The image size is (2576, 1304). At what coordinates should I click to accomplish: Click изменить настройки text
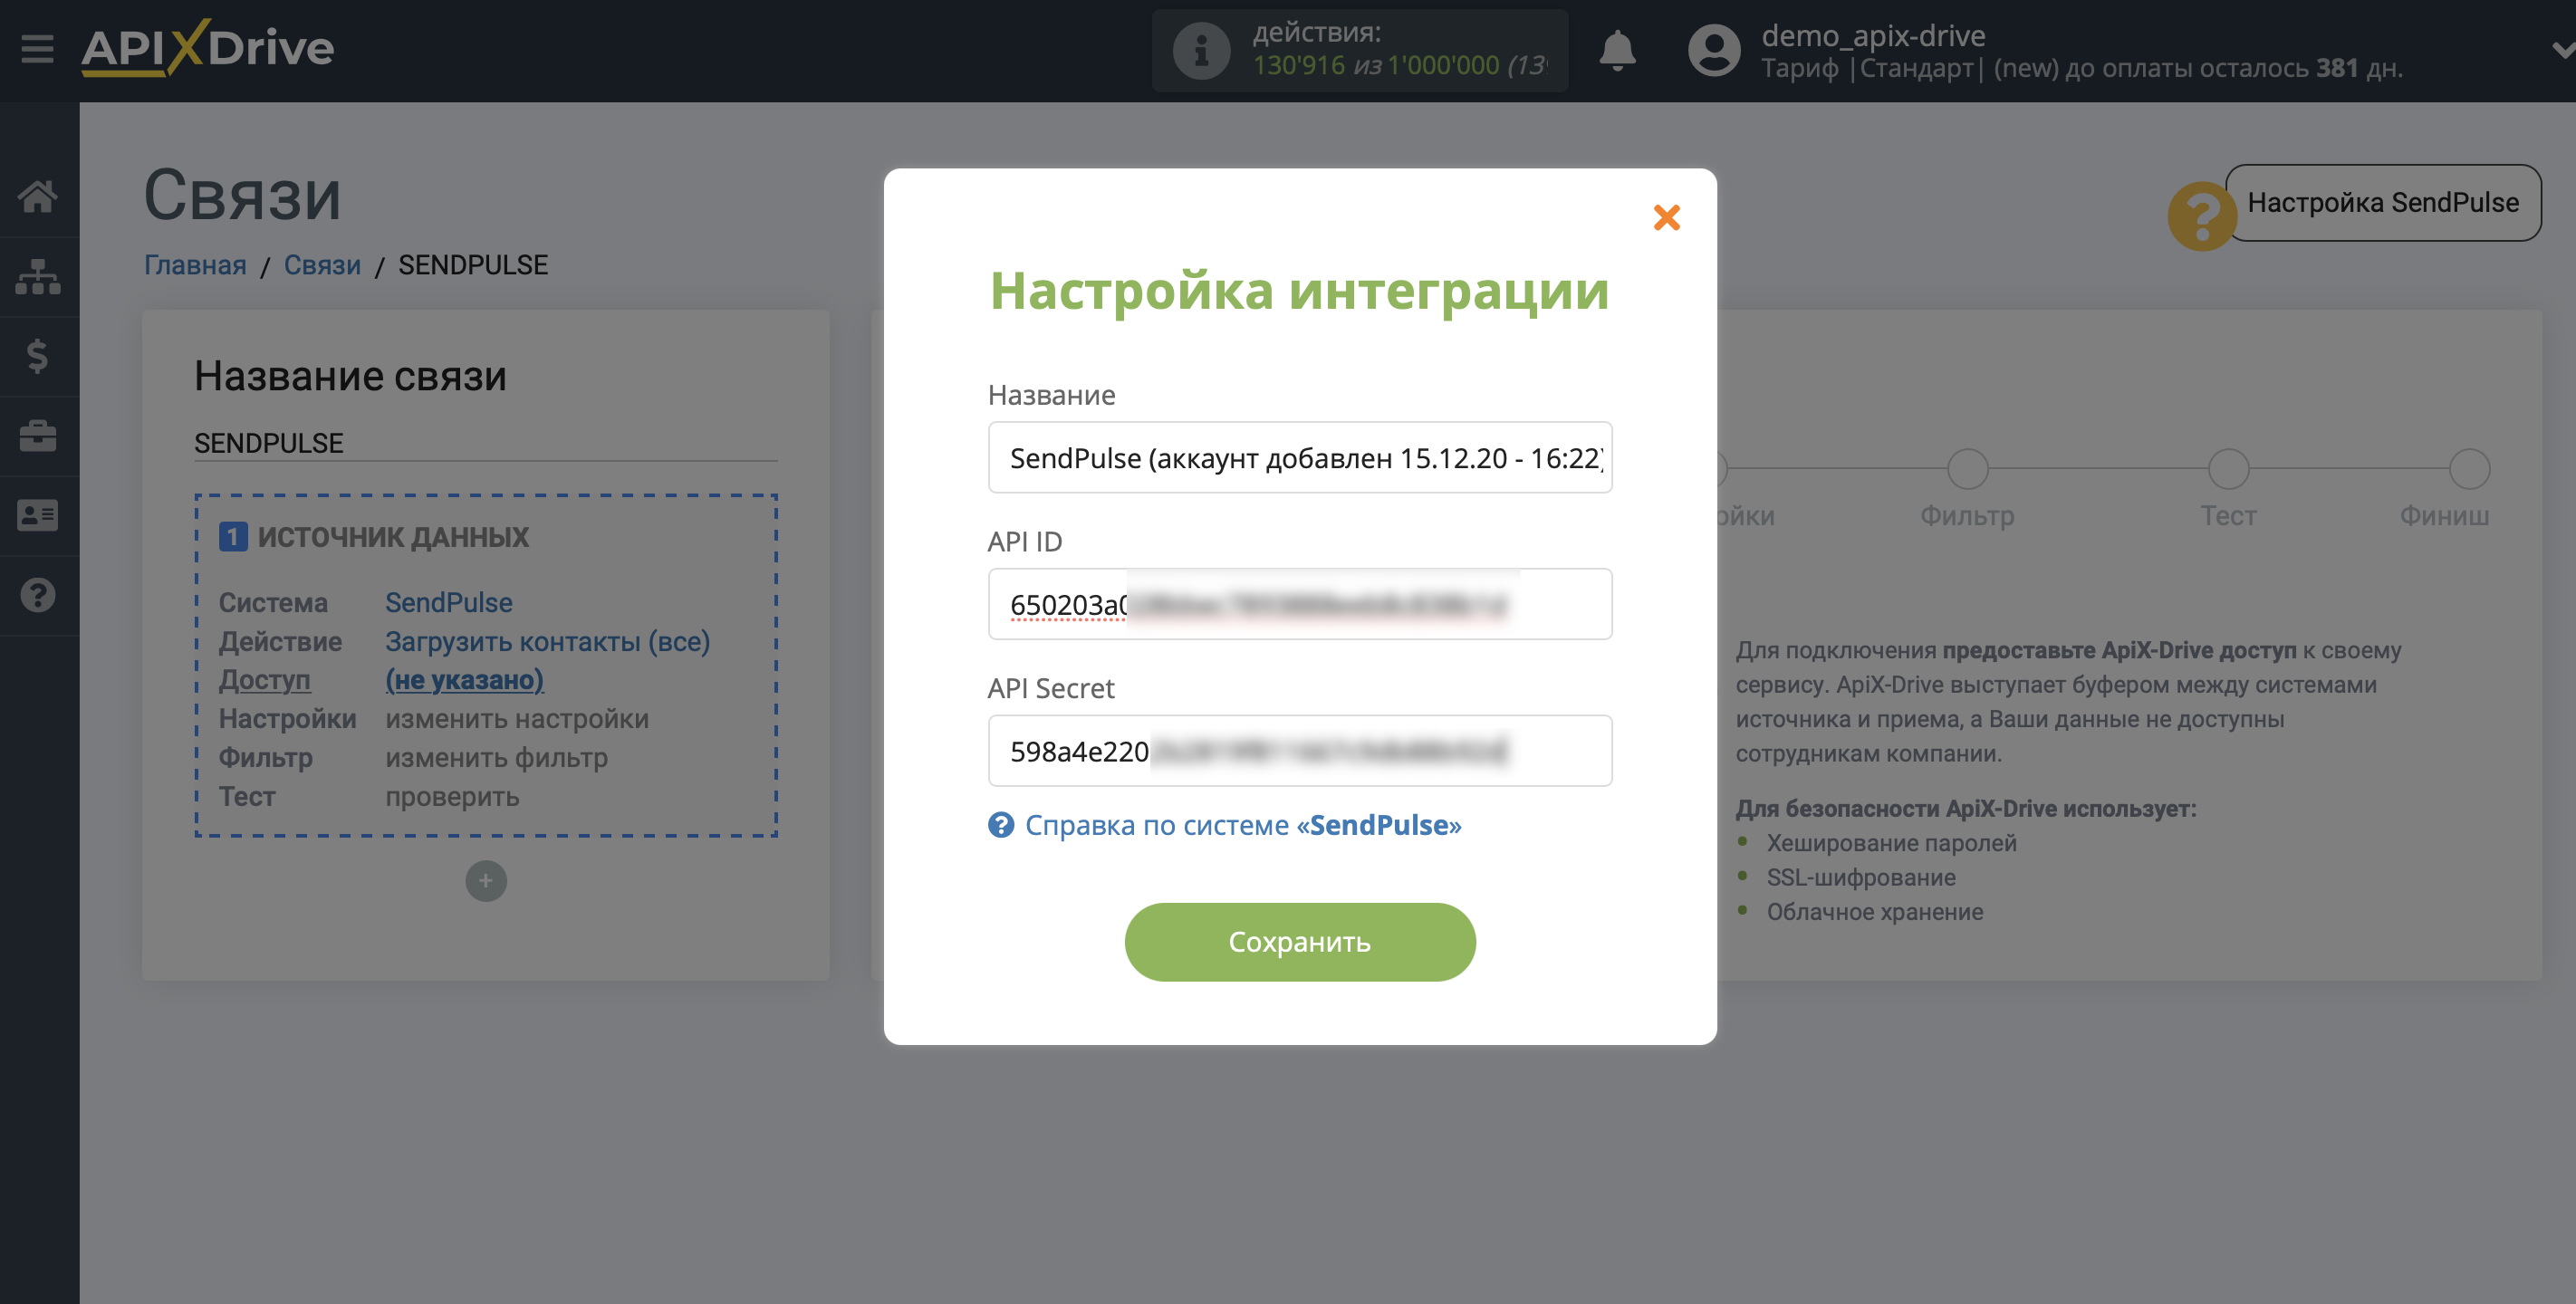click(517, 719)
